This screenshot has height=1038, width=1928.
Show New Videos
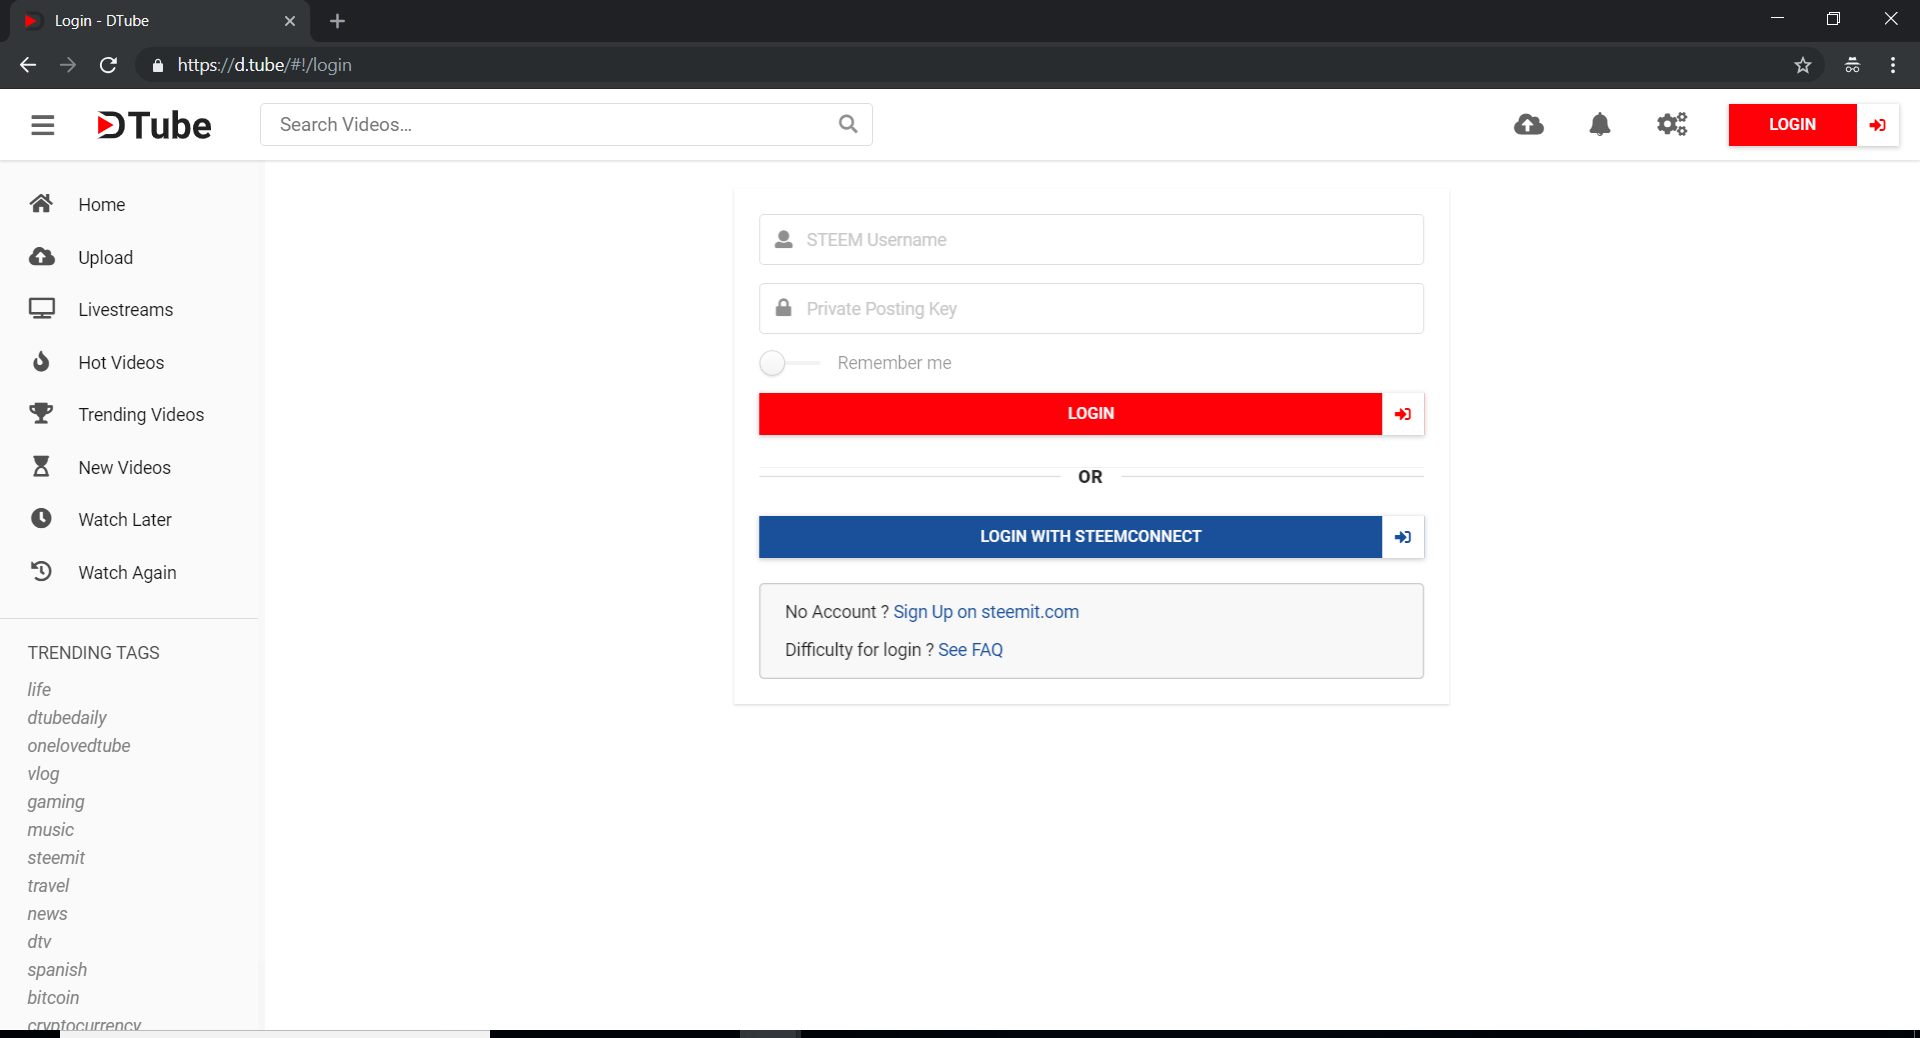point(125,467)
